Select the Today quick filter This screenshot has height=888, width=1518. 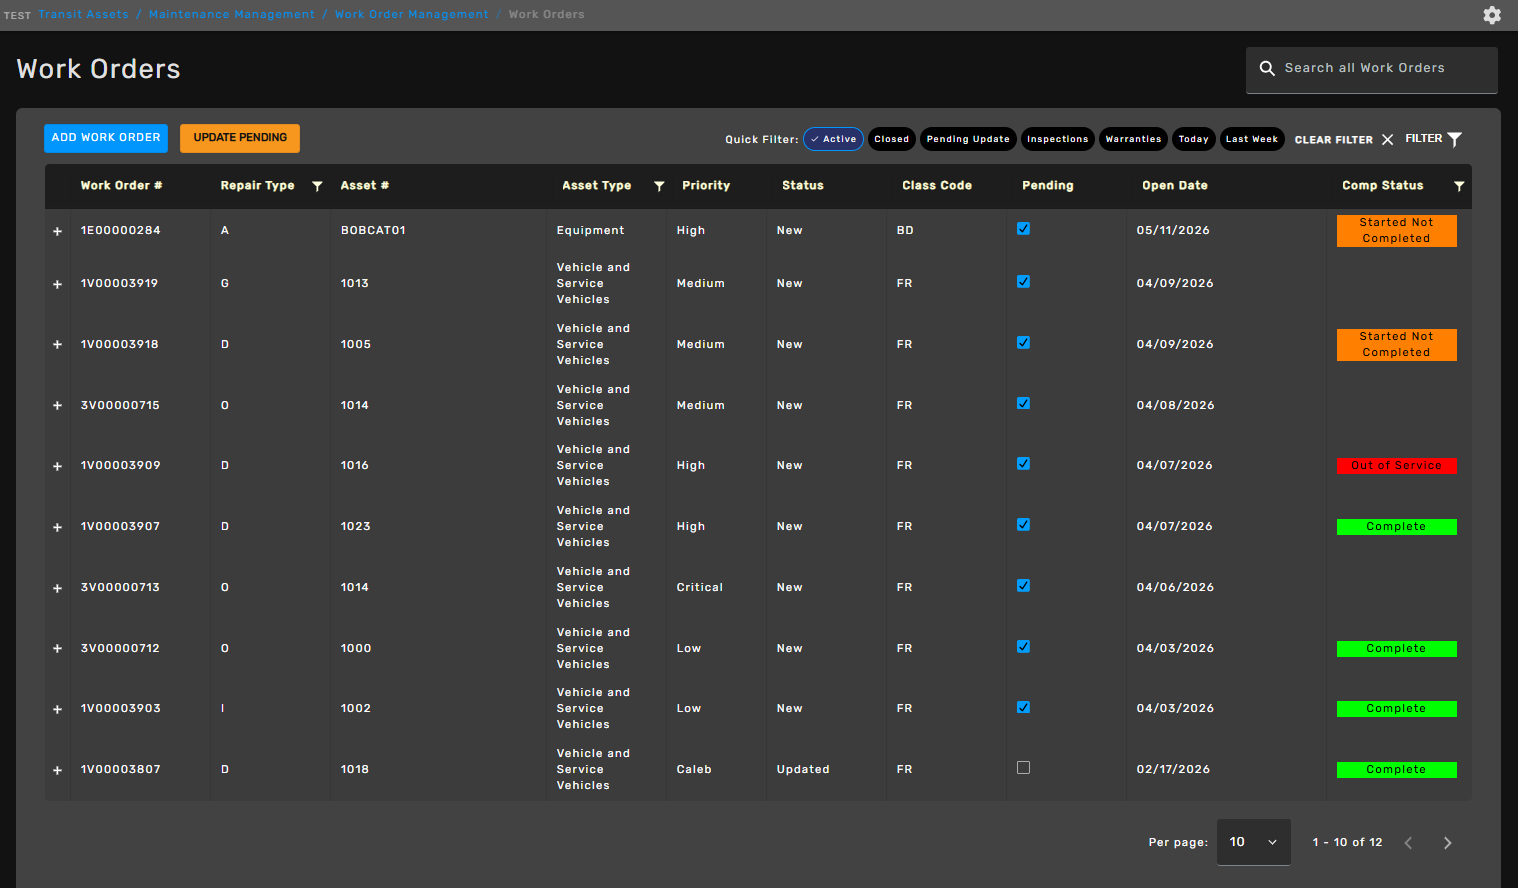pos(1194,139)
